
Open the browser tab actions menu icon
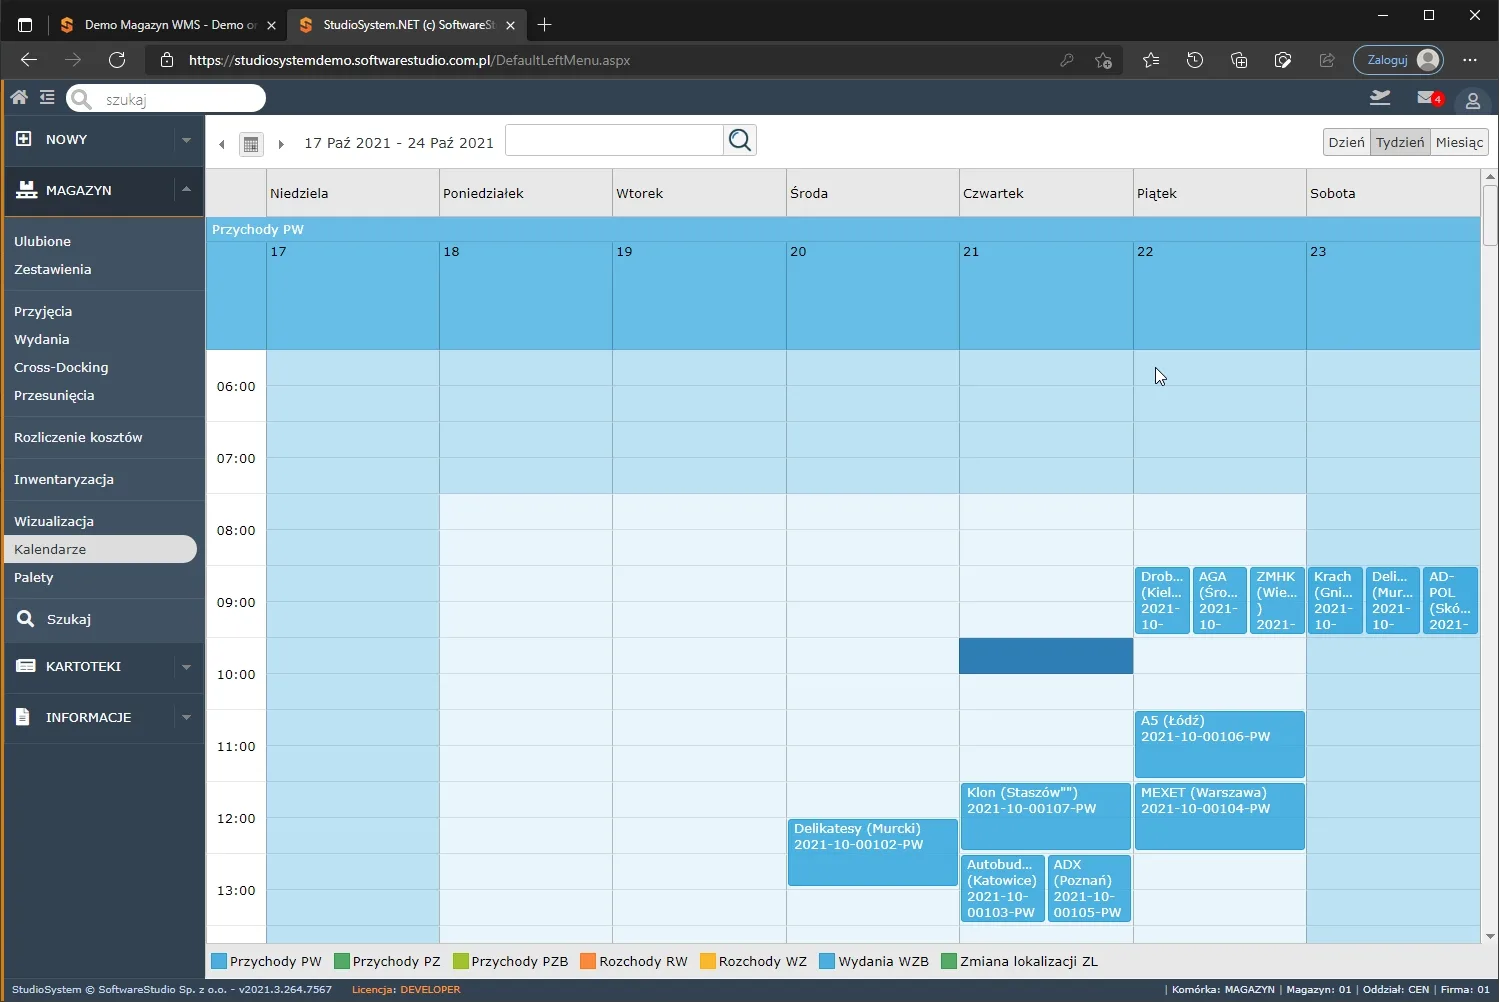point(25,25)
